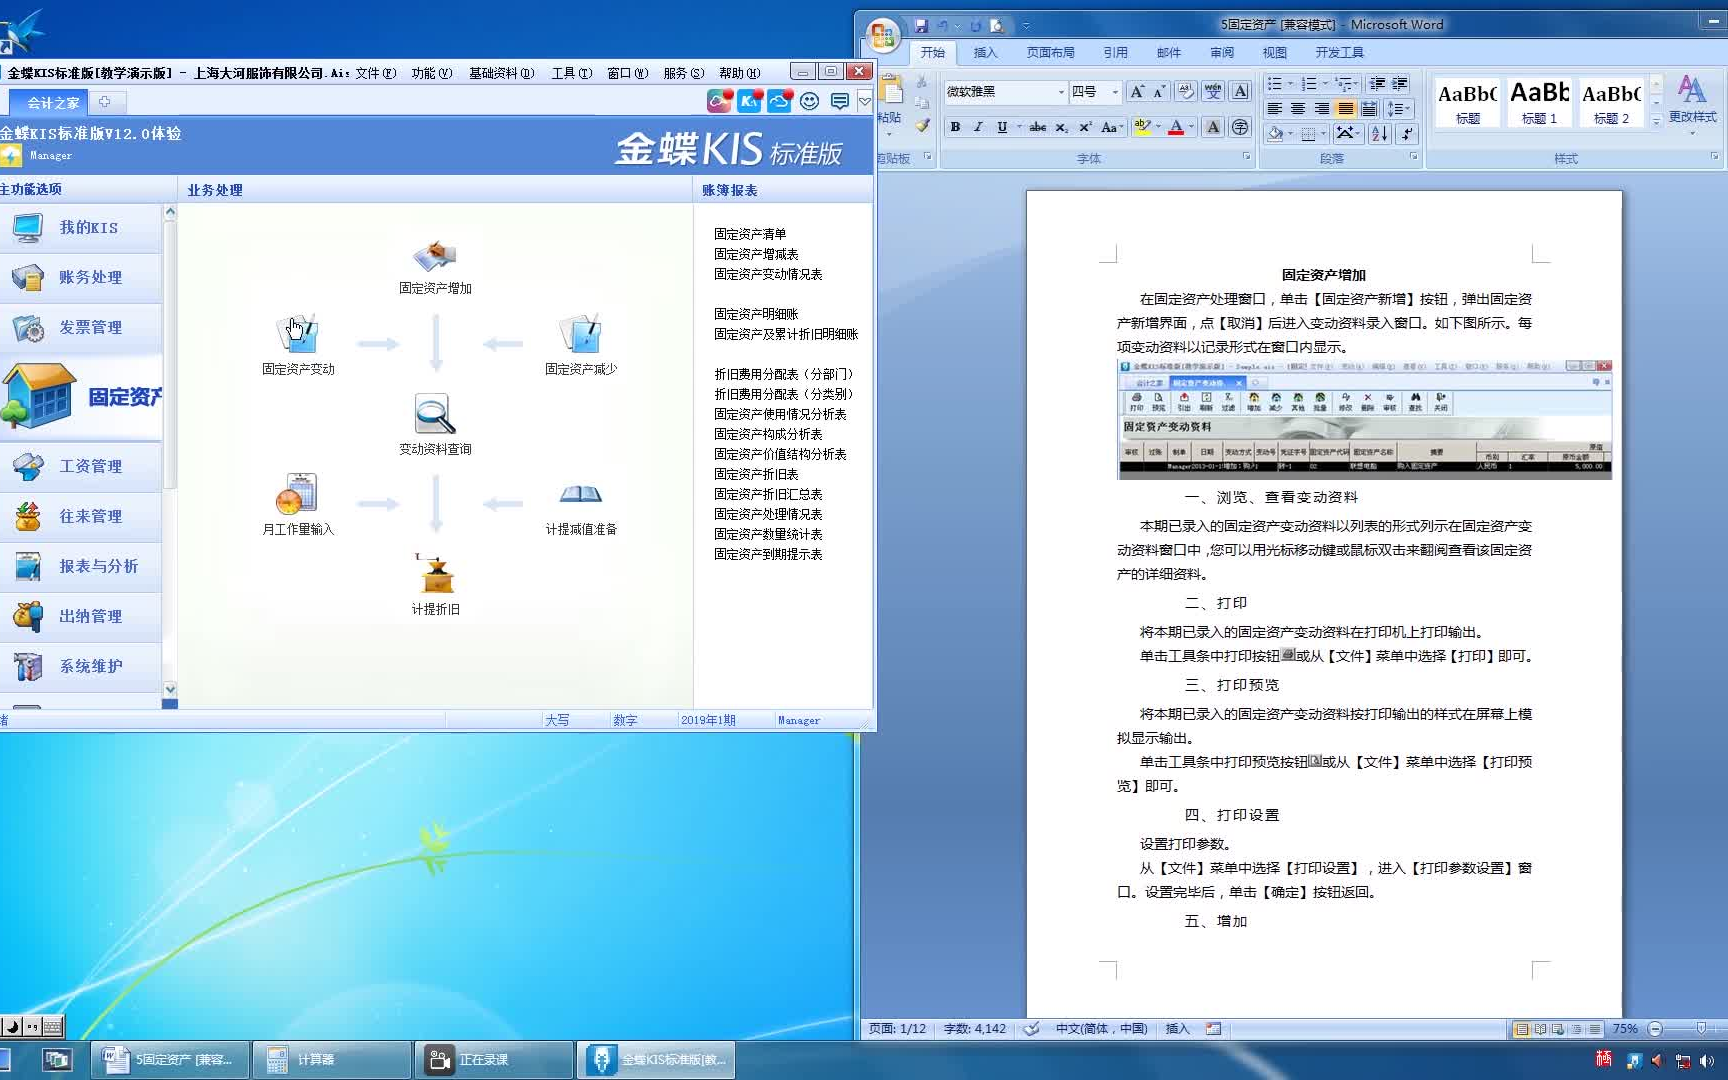Click the yellow text highlight color button
Image resolution: width=1728 pixels, height=1080 pixels.
tap(1142, 127)
